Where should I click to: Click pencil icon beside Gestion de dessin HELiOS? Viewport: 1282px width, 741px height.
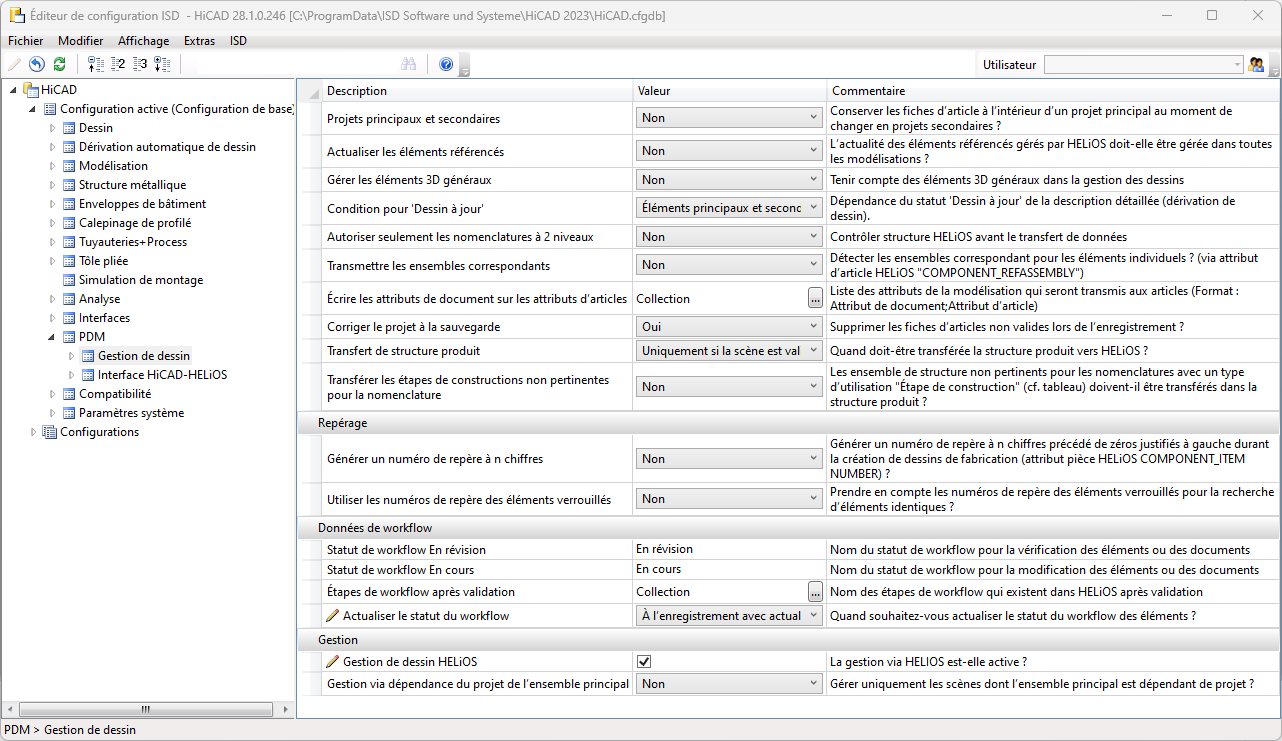333,662
